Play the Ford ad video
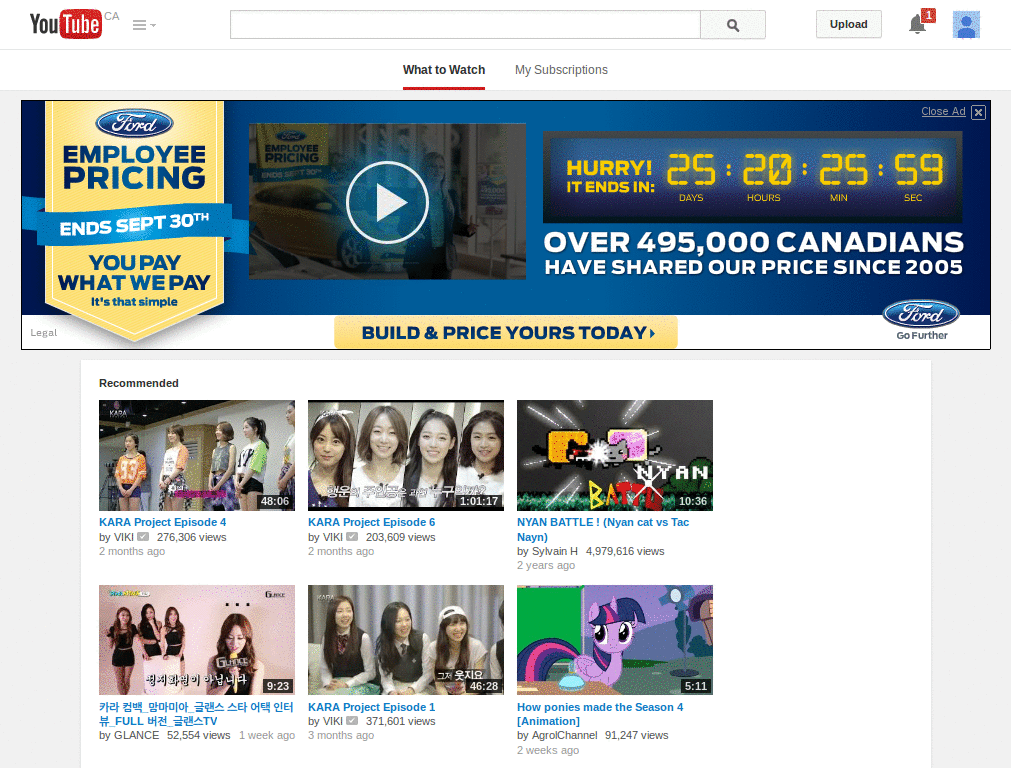 coord(387,202)
